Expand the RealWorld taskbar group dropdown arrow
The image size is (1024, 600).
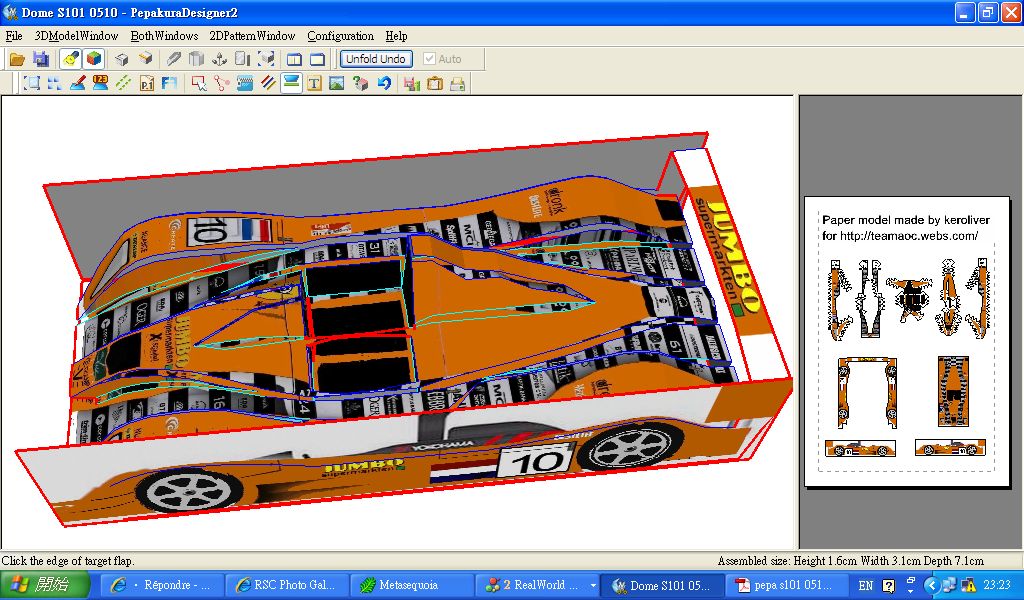[593, 585]
